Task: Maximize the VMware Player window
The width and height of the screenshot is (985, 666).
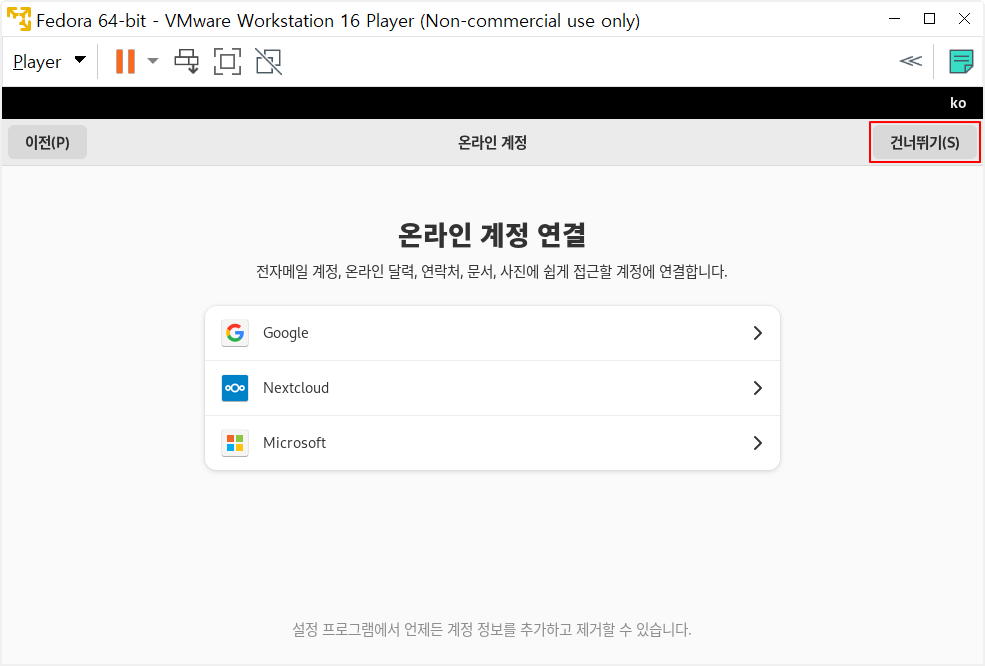Action: coord(930,19)
